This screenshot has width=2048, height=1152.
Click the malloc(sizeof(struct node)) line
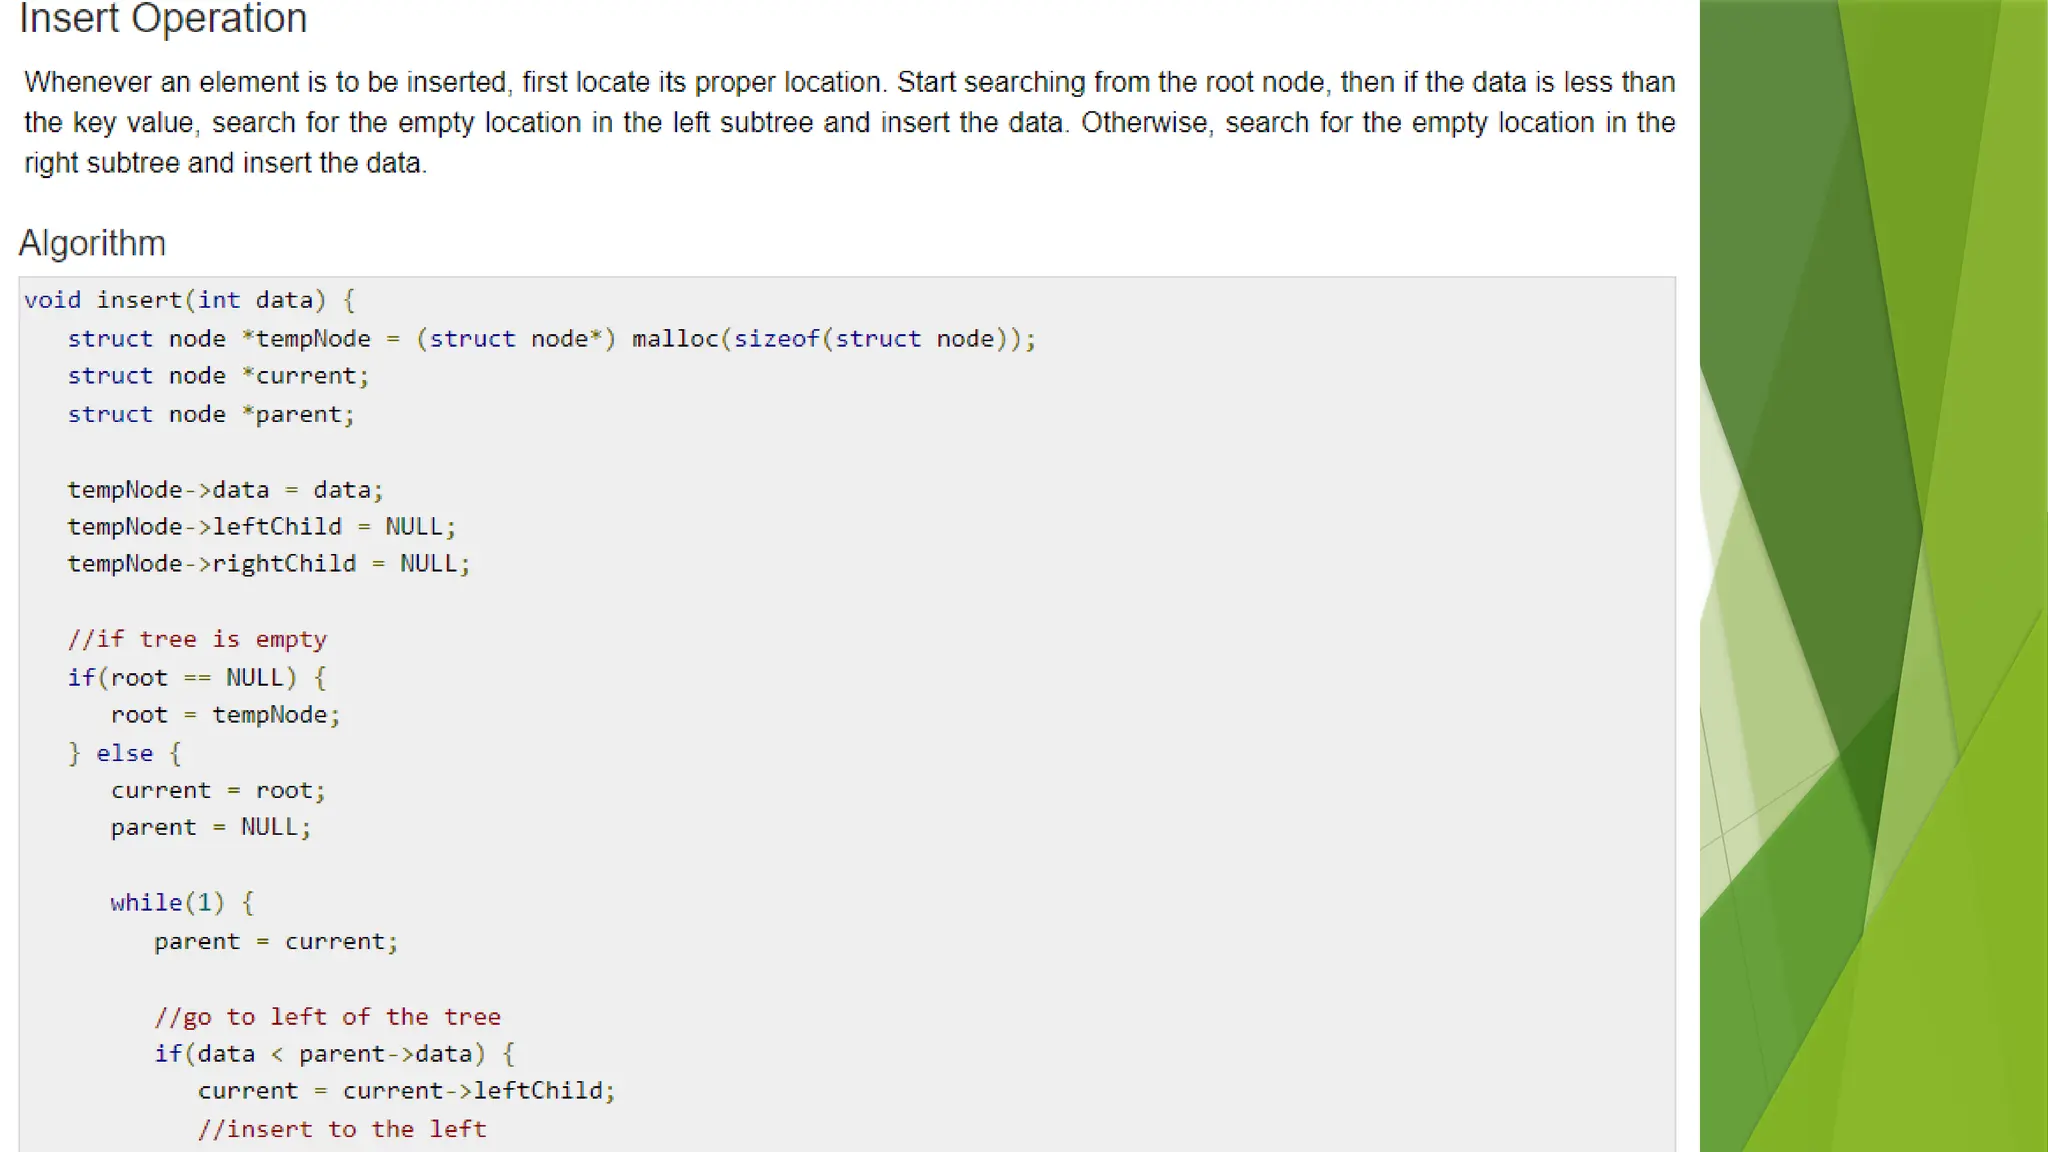click(551, 339)
